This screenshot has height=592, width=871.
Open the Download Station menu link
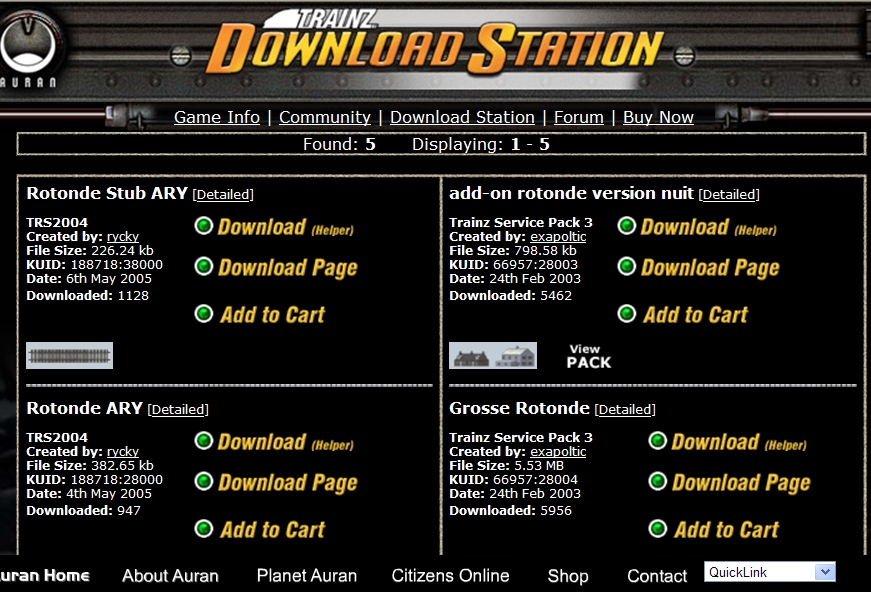[462, 117]
